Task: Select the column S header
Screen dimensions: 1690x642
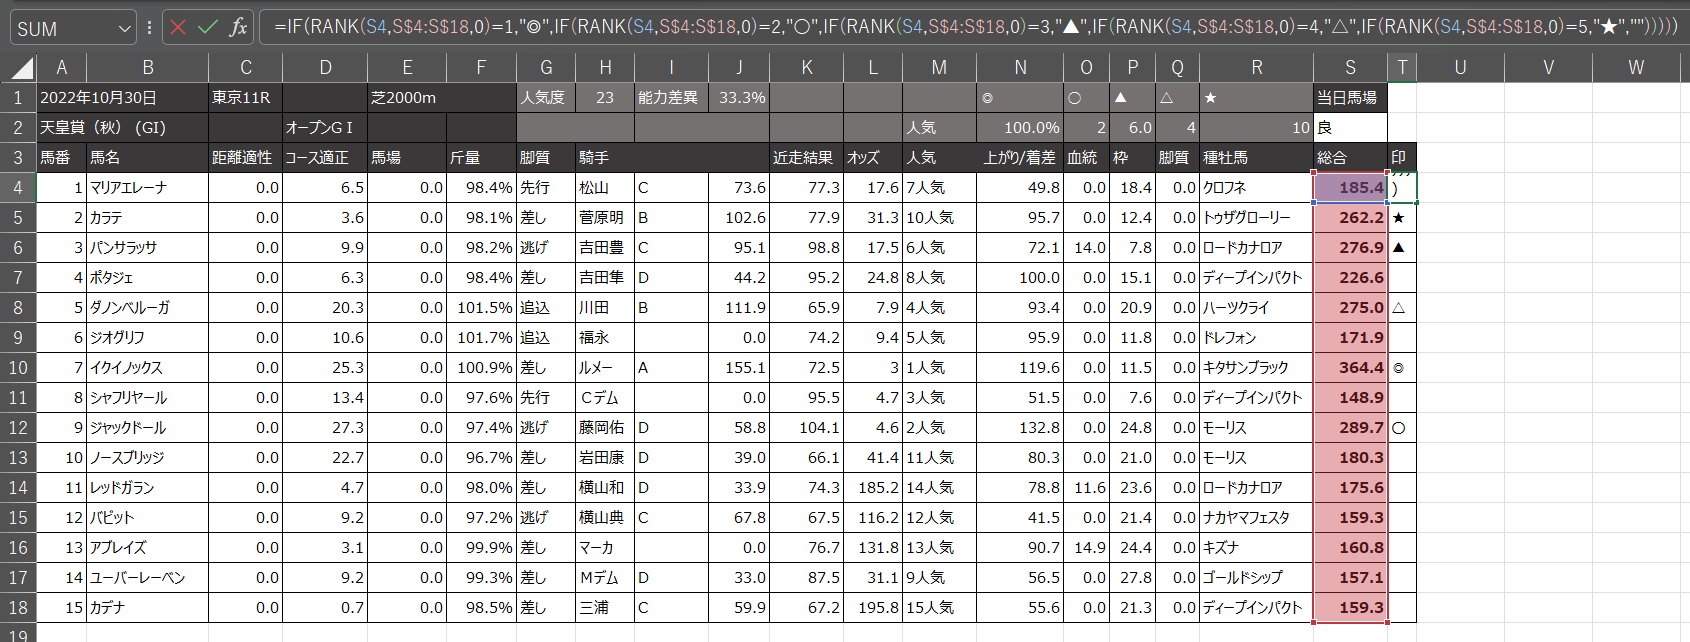Action: click(x=1350, y=68)
